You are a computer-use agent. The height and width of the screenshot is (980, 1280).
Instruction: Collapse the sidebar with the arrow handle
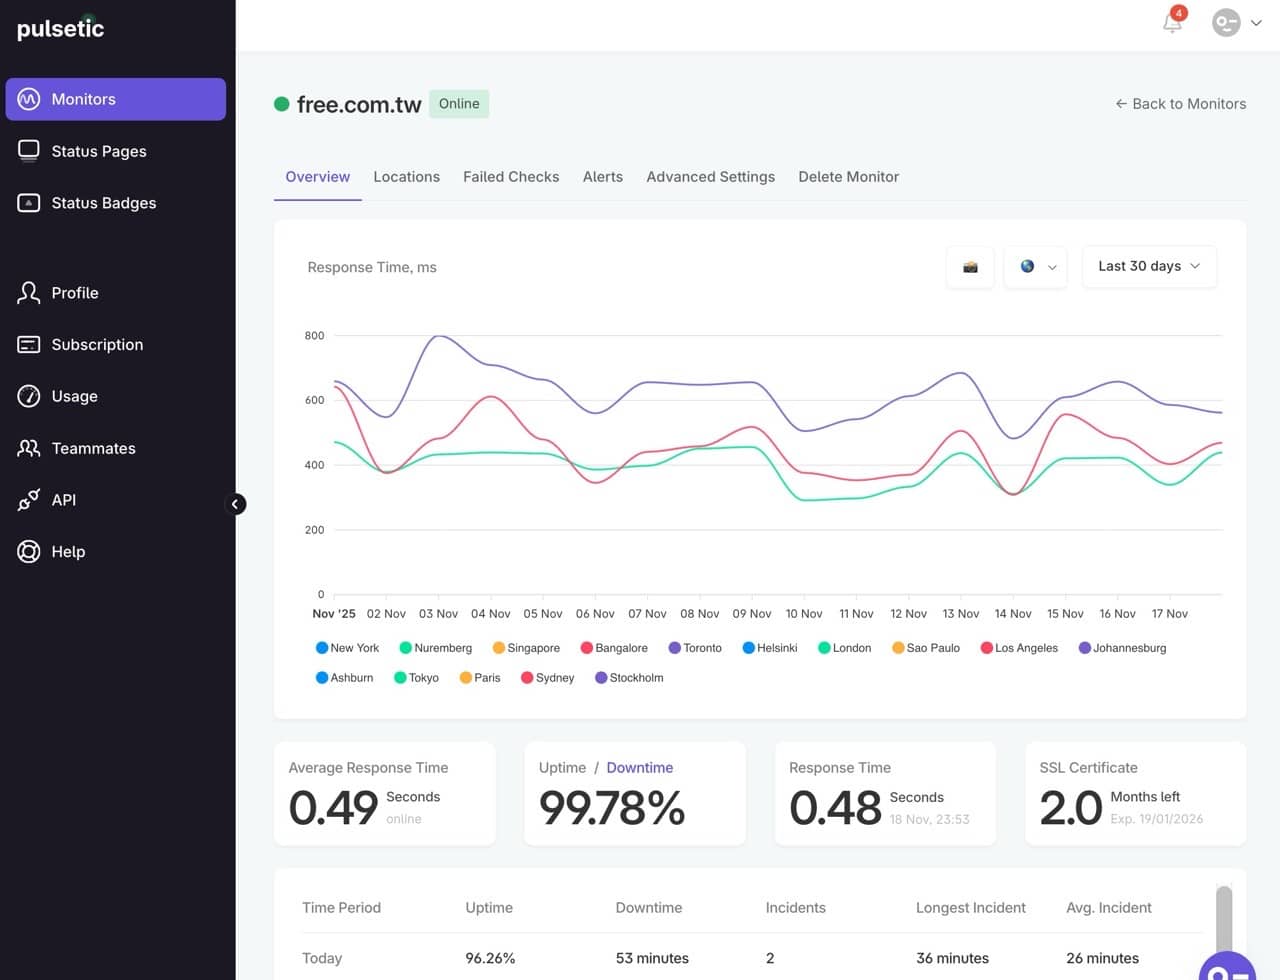pyautogui.click(x=236, y=504)
